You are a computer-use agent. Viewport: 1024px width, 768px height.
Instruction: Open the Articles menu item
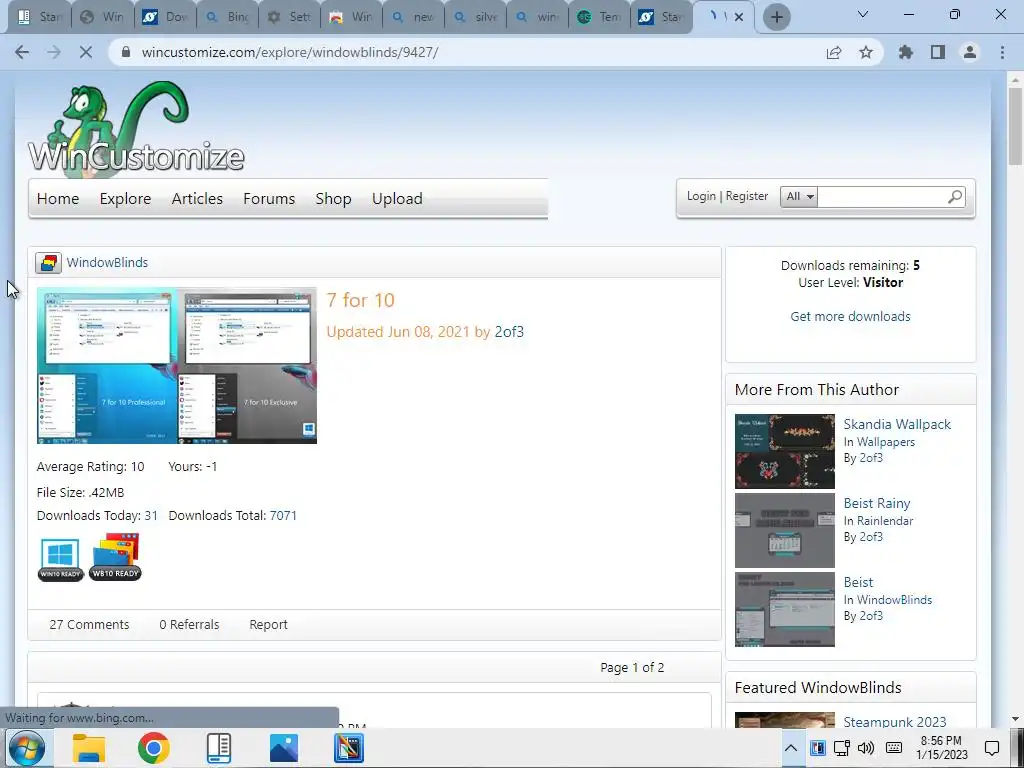tap(197, 199)
